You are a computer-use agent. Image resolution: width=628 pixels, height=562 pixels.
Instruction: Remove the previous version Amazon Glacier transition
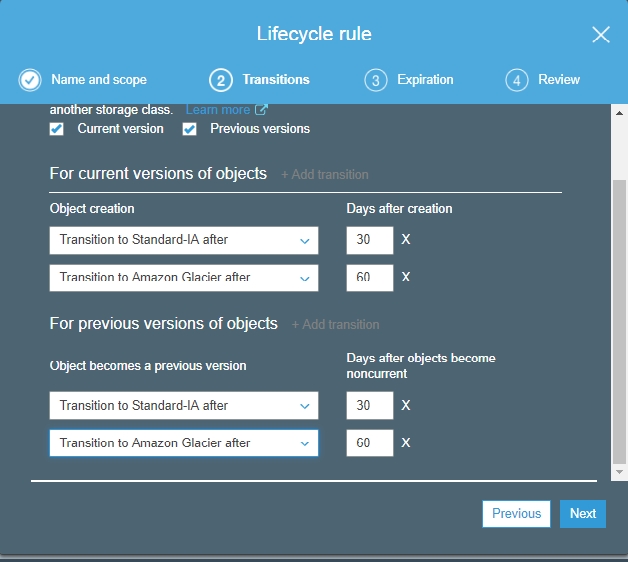(405, 443)
